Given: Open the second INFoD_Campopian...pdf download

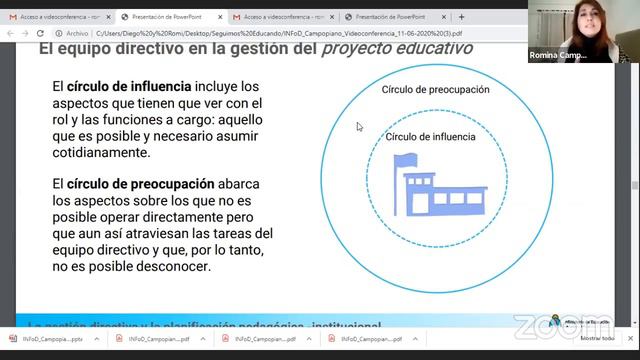Looking at the screenshot, I should [265, 339].
